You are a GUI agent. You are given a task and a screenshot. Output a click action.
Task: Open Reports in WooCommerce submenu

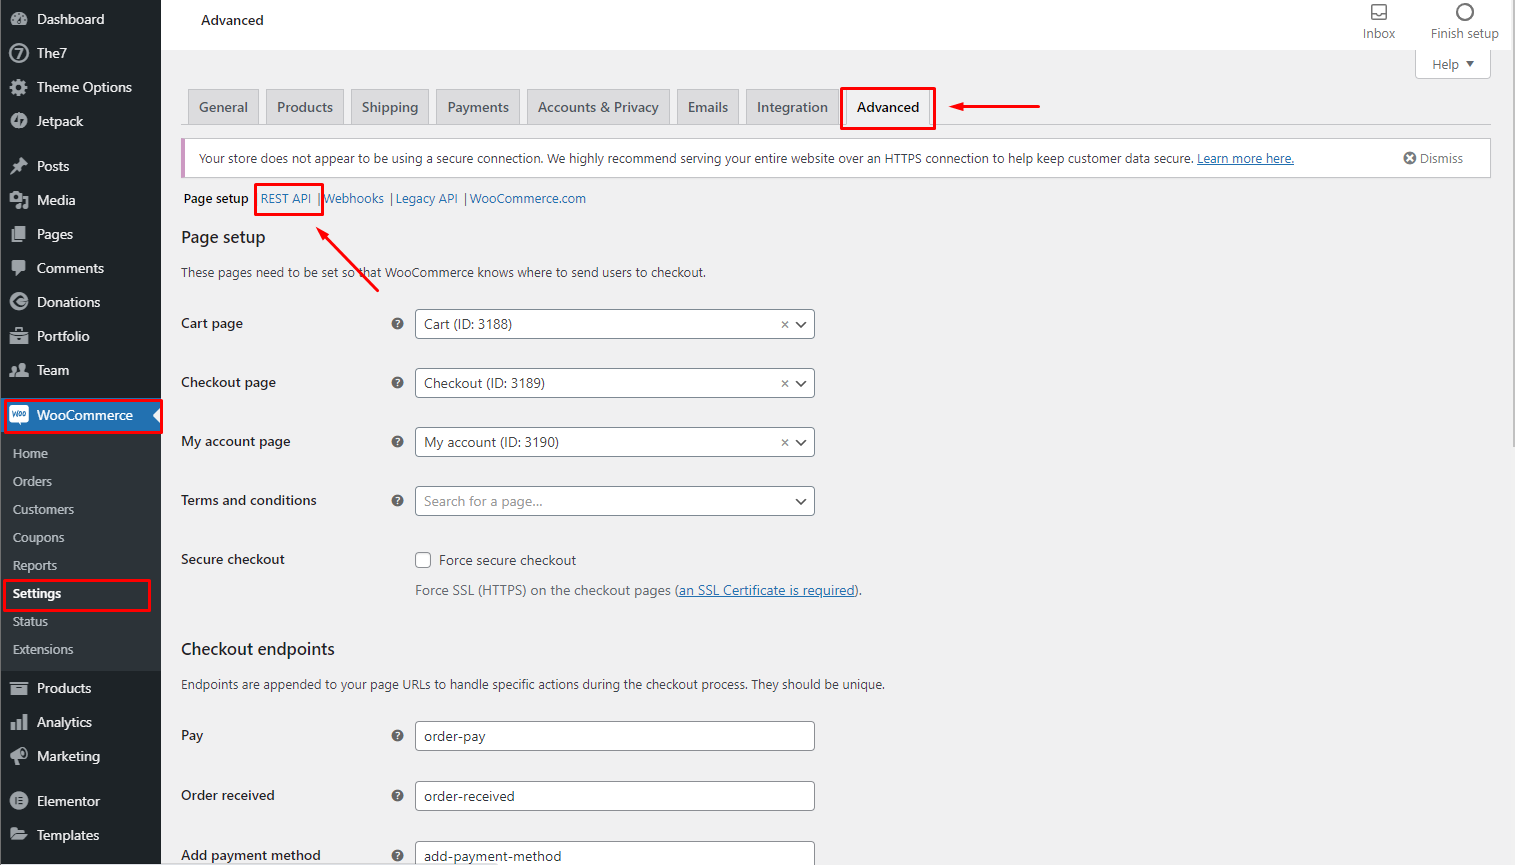(x=35, y=565)
